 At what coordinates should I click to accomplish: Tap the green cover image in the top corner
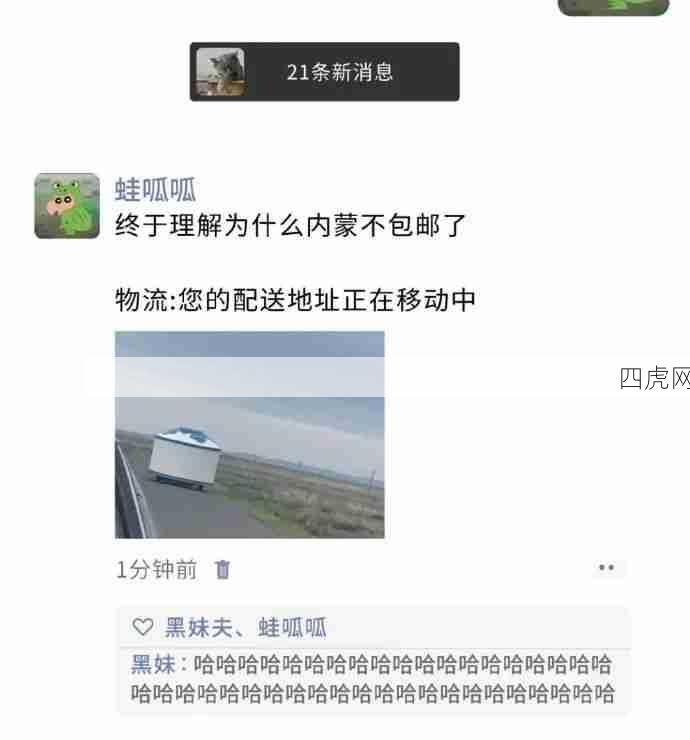click(614, 8)
